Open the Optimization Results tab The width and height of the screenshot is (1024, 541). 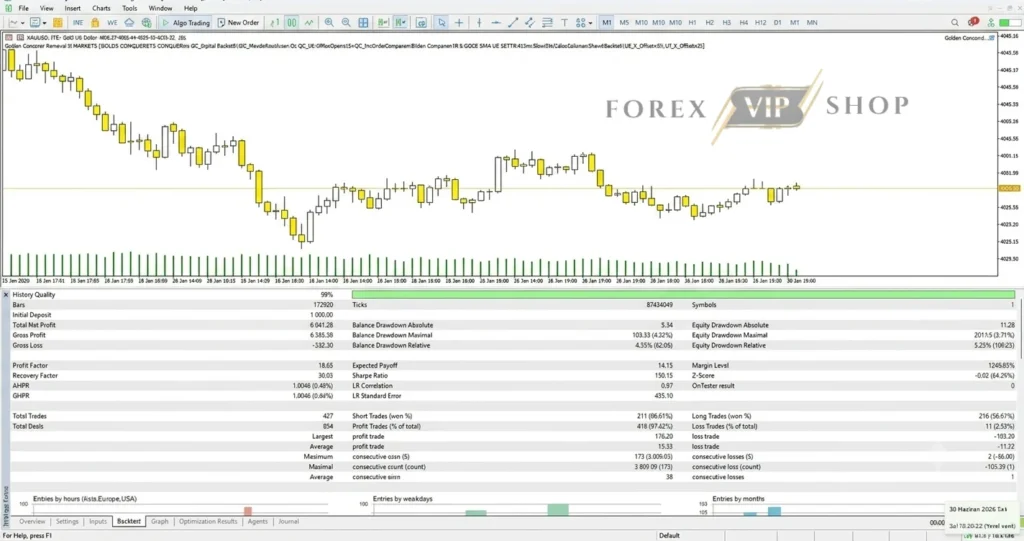pos(208,521)
